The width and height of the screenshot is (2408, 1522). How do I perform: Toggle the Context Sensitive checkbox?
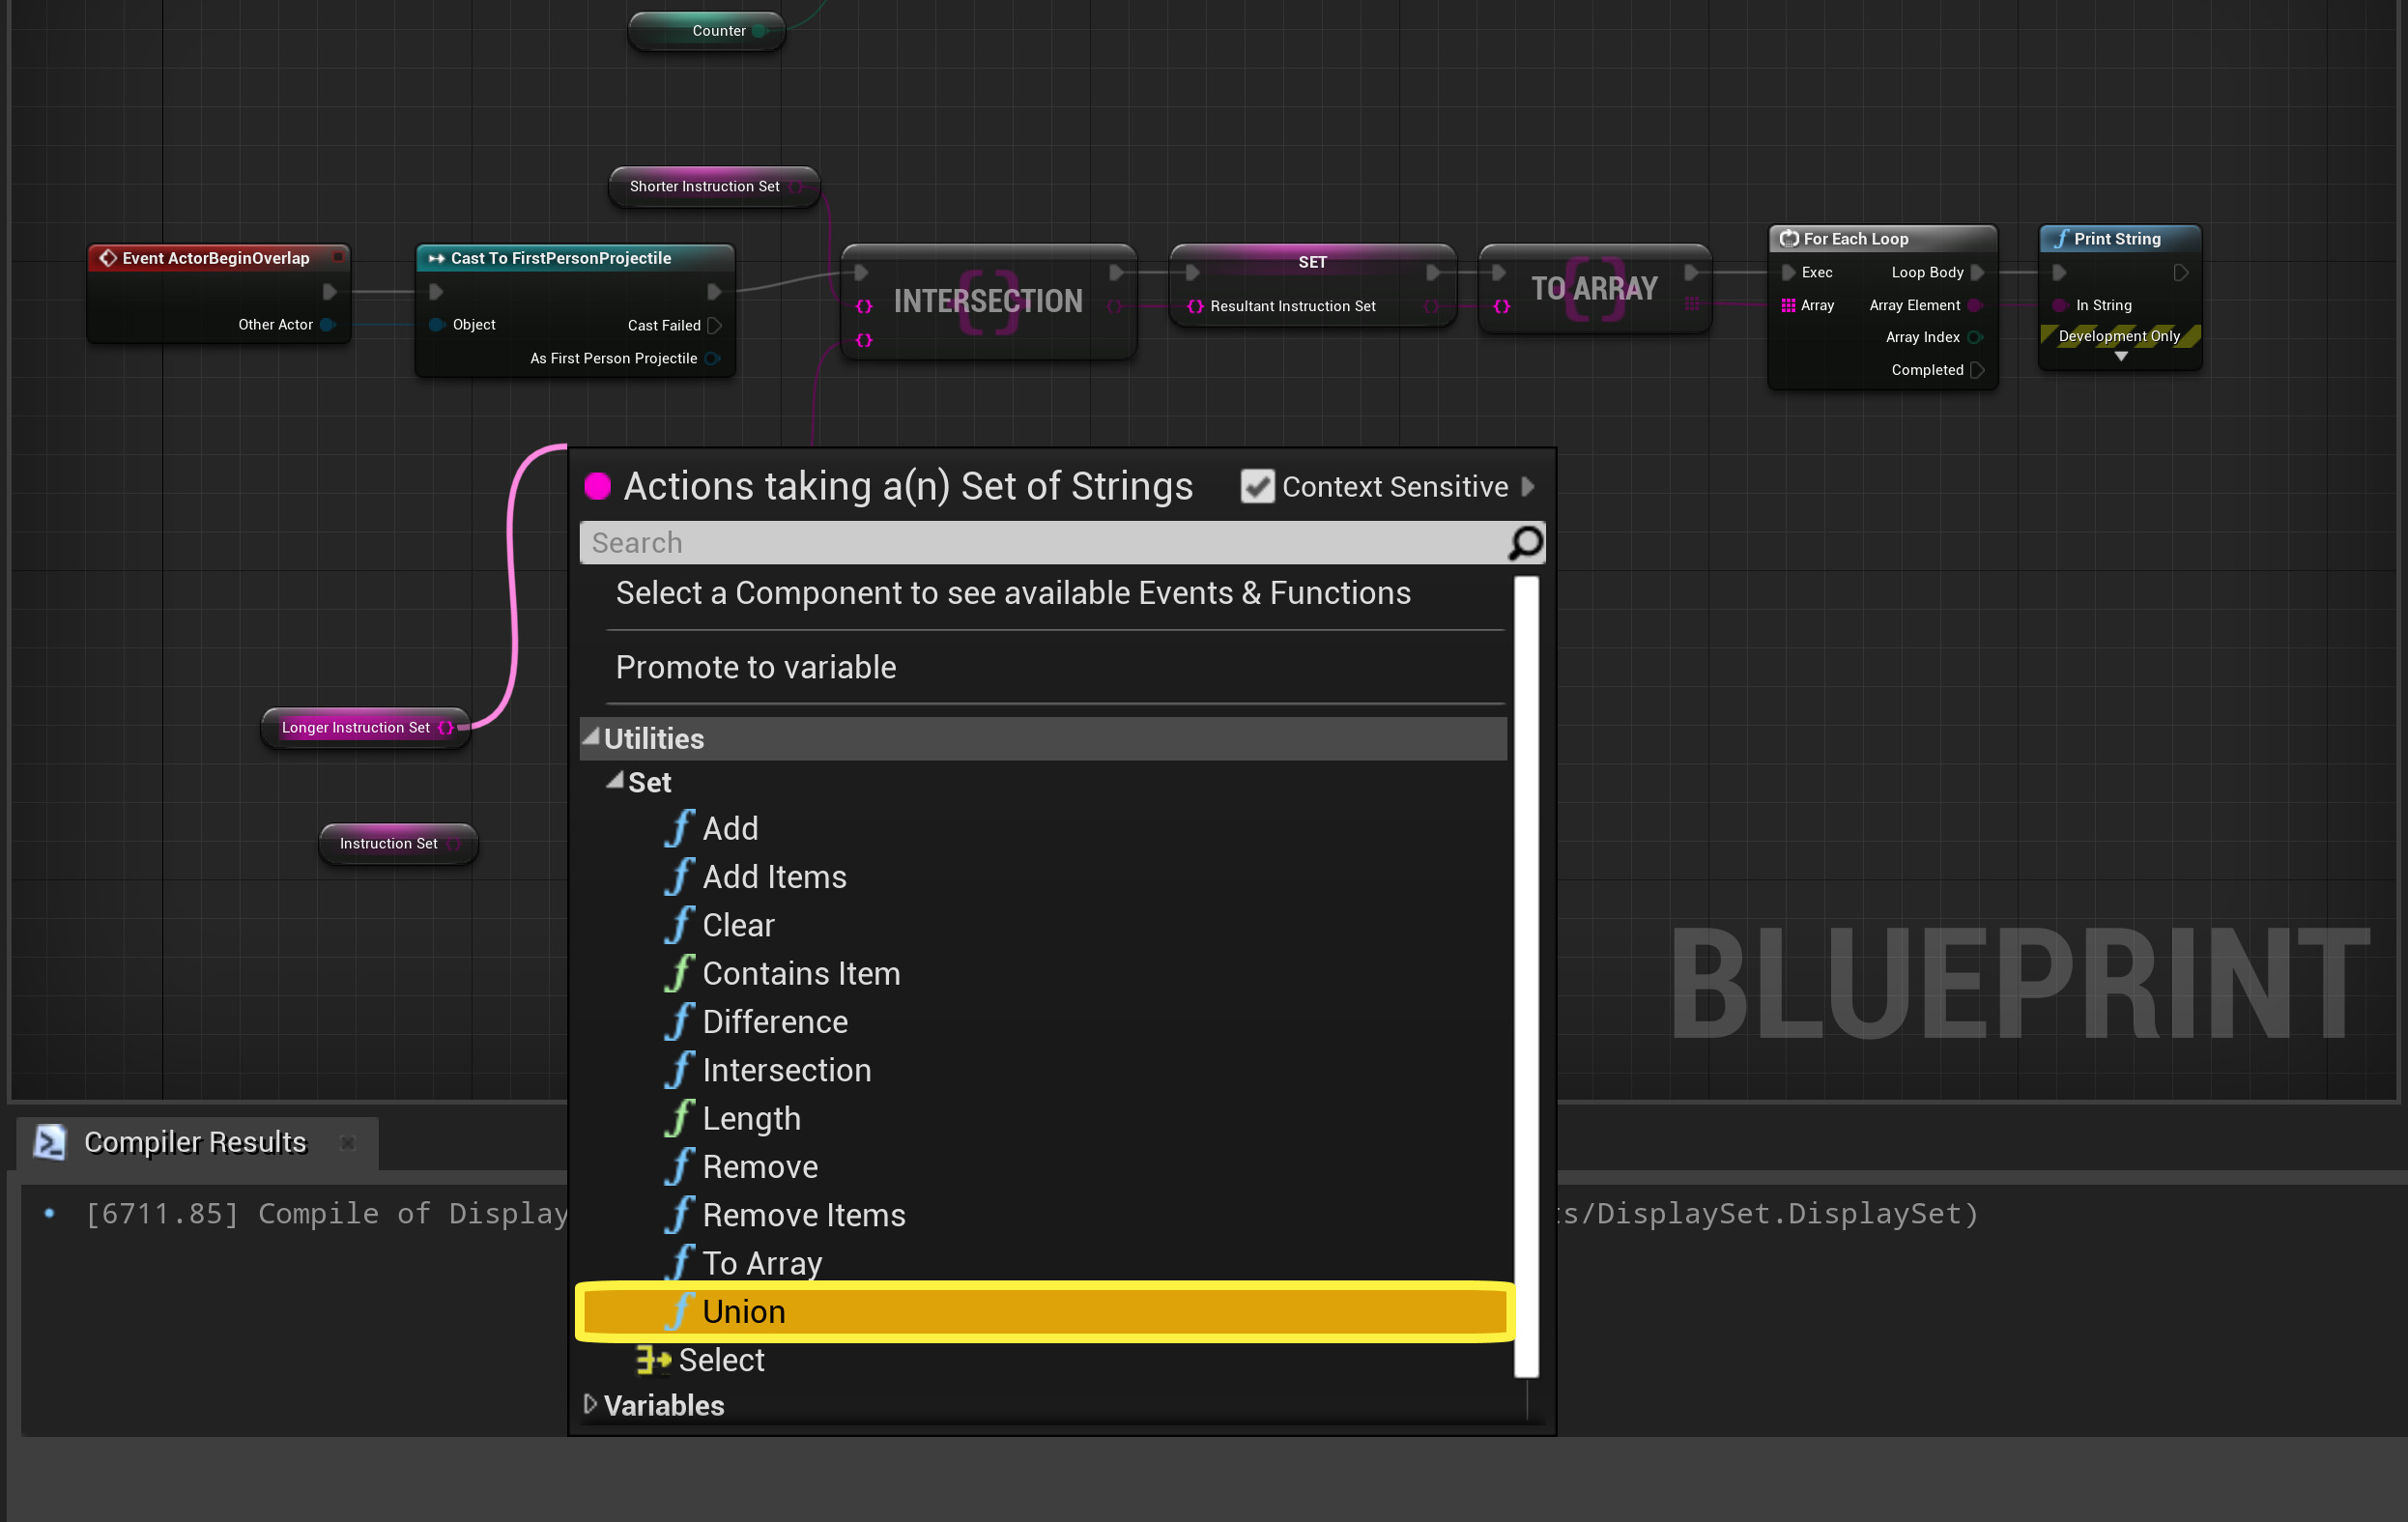[1257, 487]
